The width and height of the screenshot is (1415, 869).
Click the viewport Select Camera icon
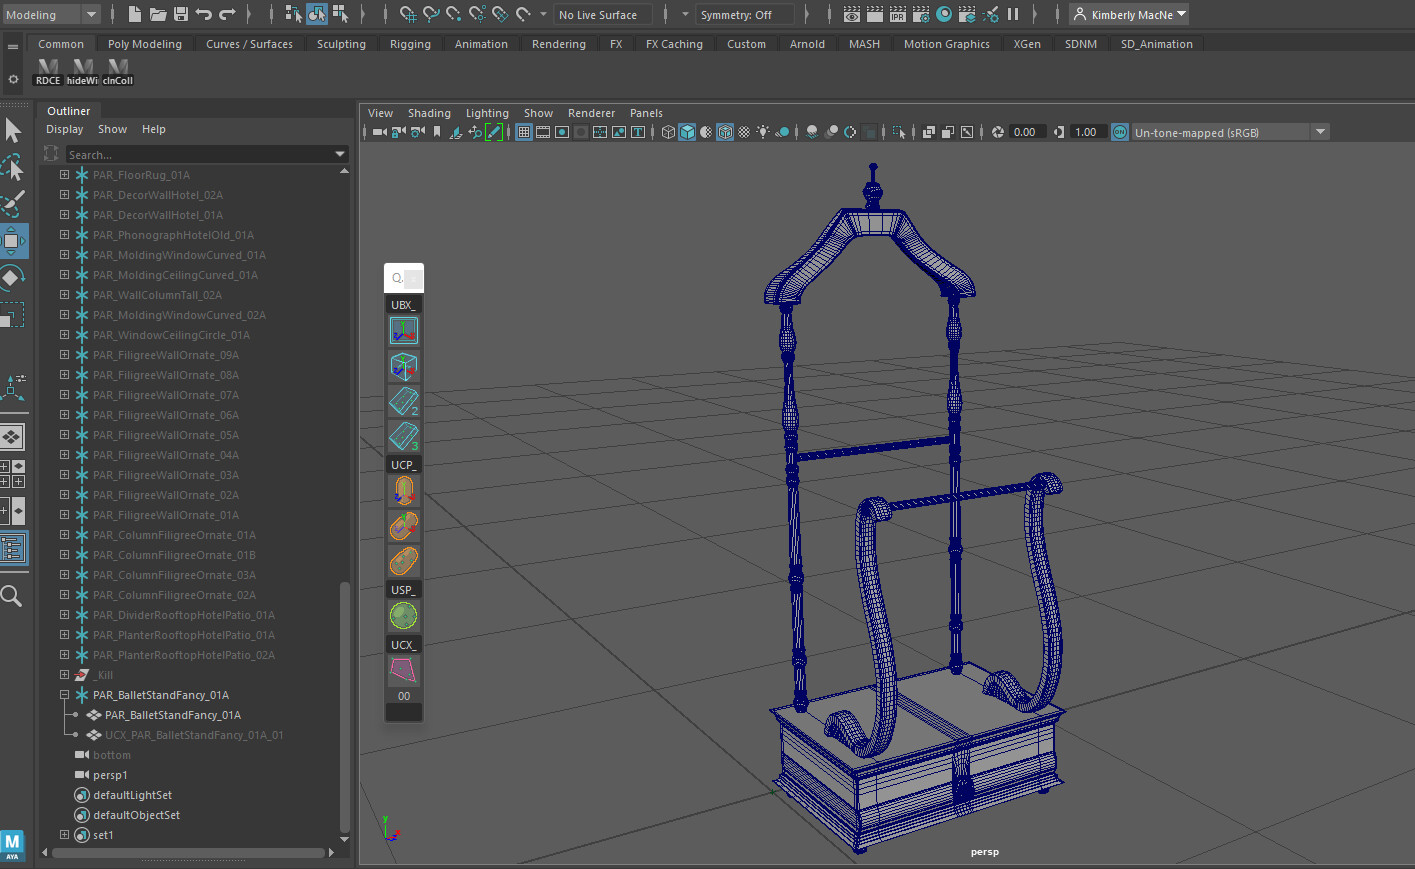point(379,132)
